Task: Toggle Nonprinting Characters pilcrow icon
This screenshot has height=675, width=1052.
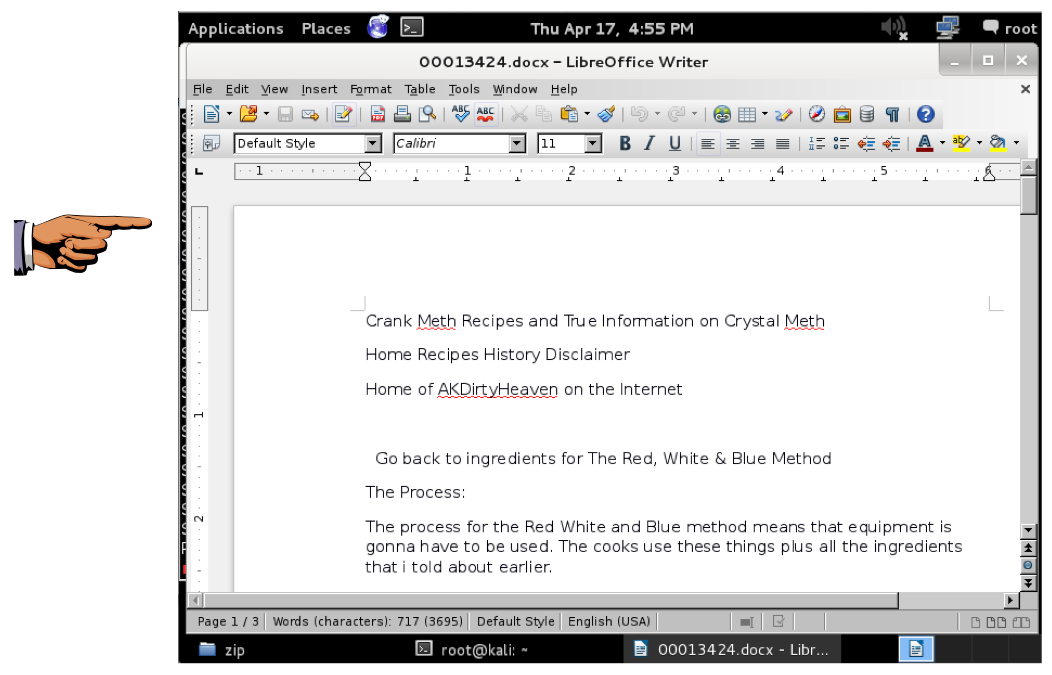Action: click(x=892, y=115)
